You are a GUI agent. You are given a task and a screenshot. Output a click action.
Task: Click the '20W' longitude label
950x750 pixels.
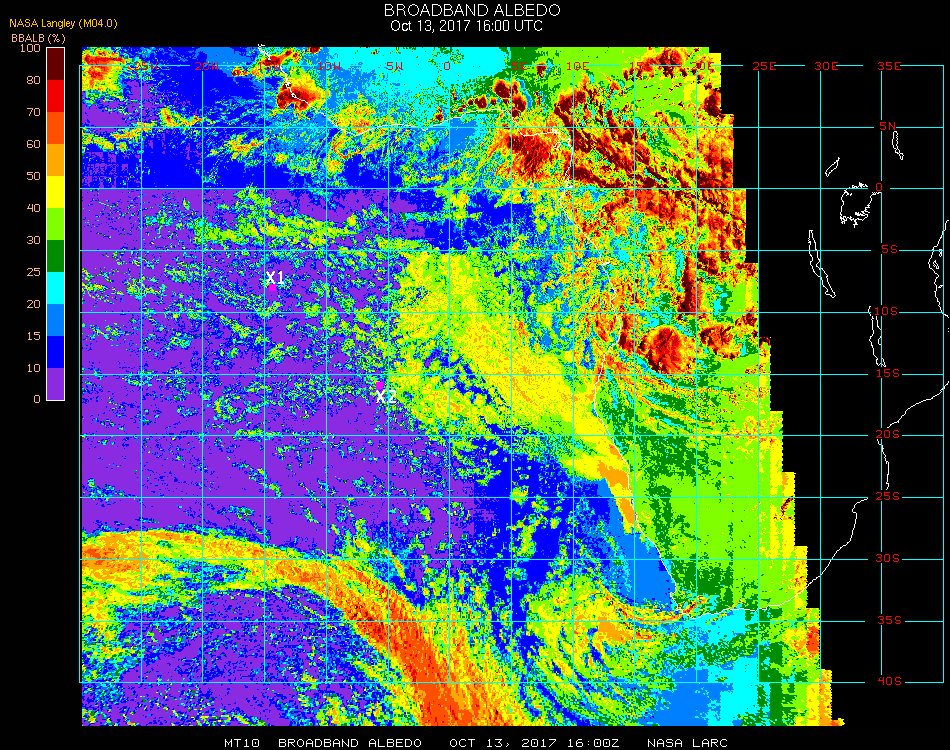[207, 66]
